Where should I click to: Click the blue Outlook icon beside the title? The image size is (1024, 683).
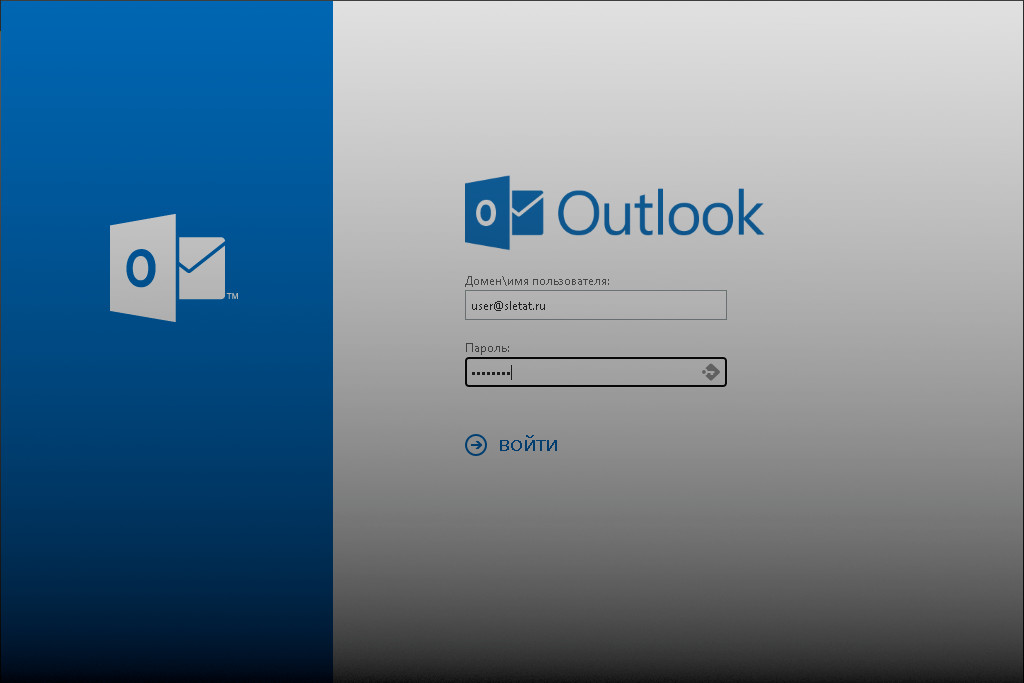tap(504, 213)
